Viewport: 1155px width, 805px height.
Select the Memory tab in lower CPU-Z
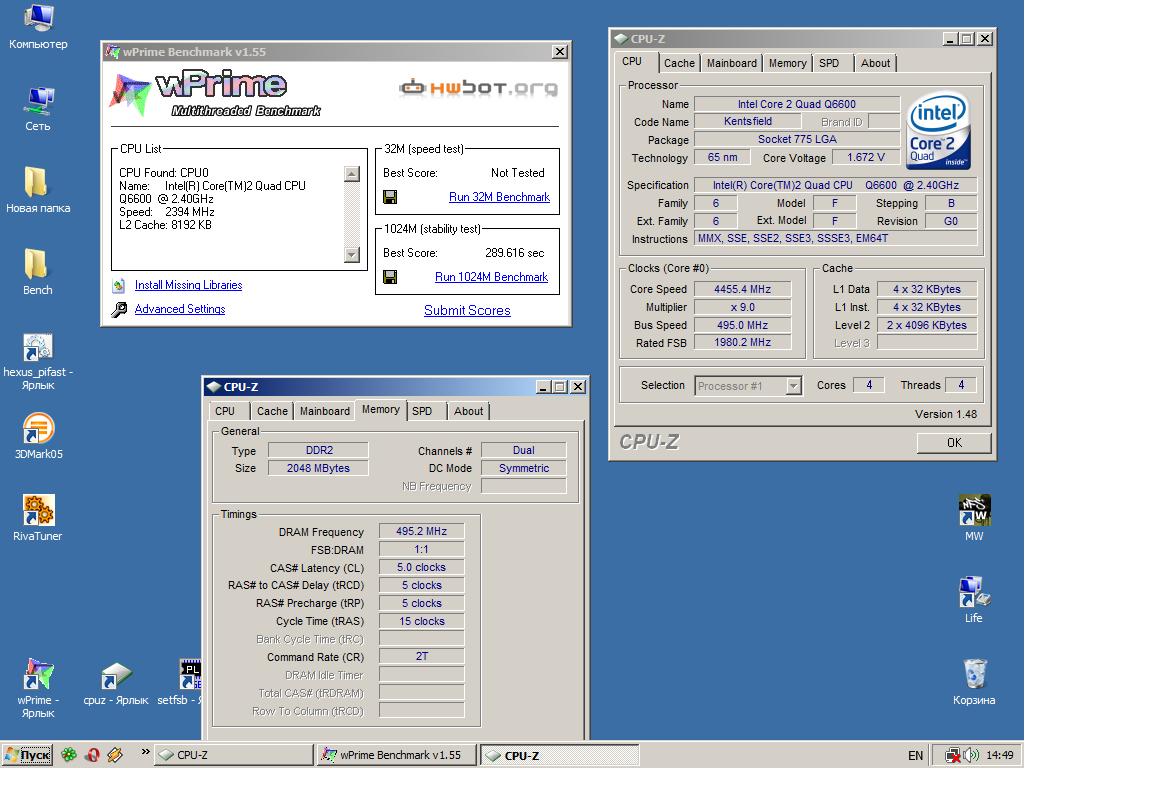click(381, 409)
